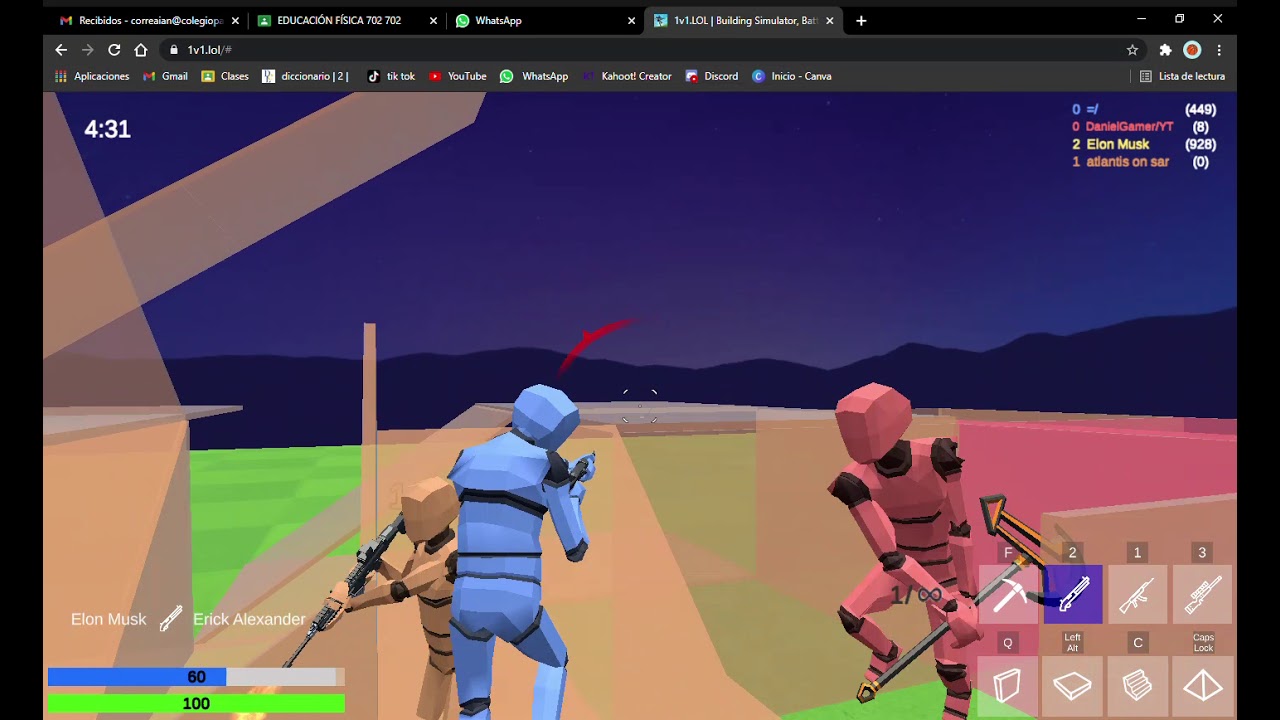Open the Lista de lectura panel
This screenshot has width=1280, height=720.
(x=1182, y=76)
